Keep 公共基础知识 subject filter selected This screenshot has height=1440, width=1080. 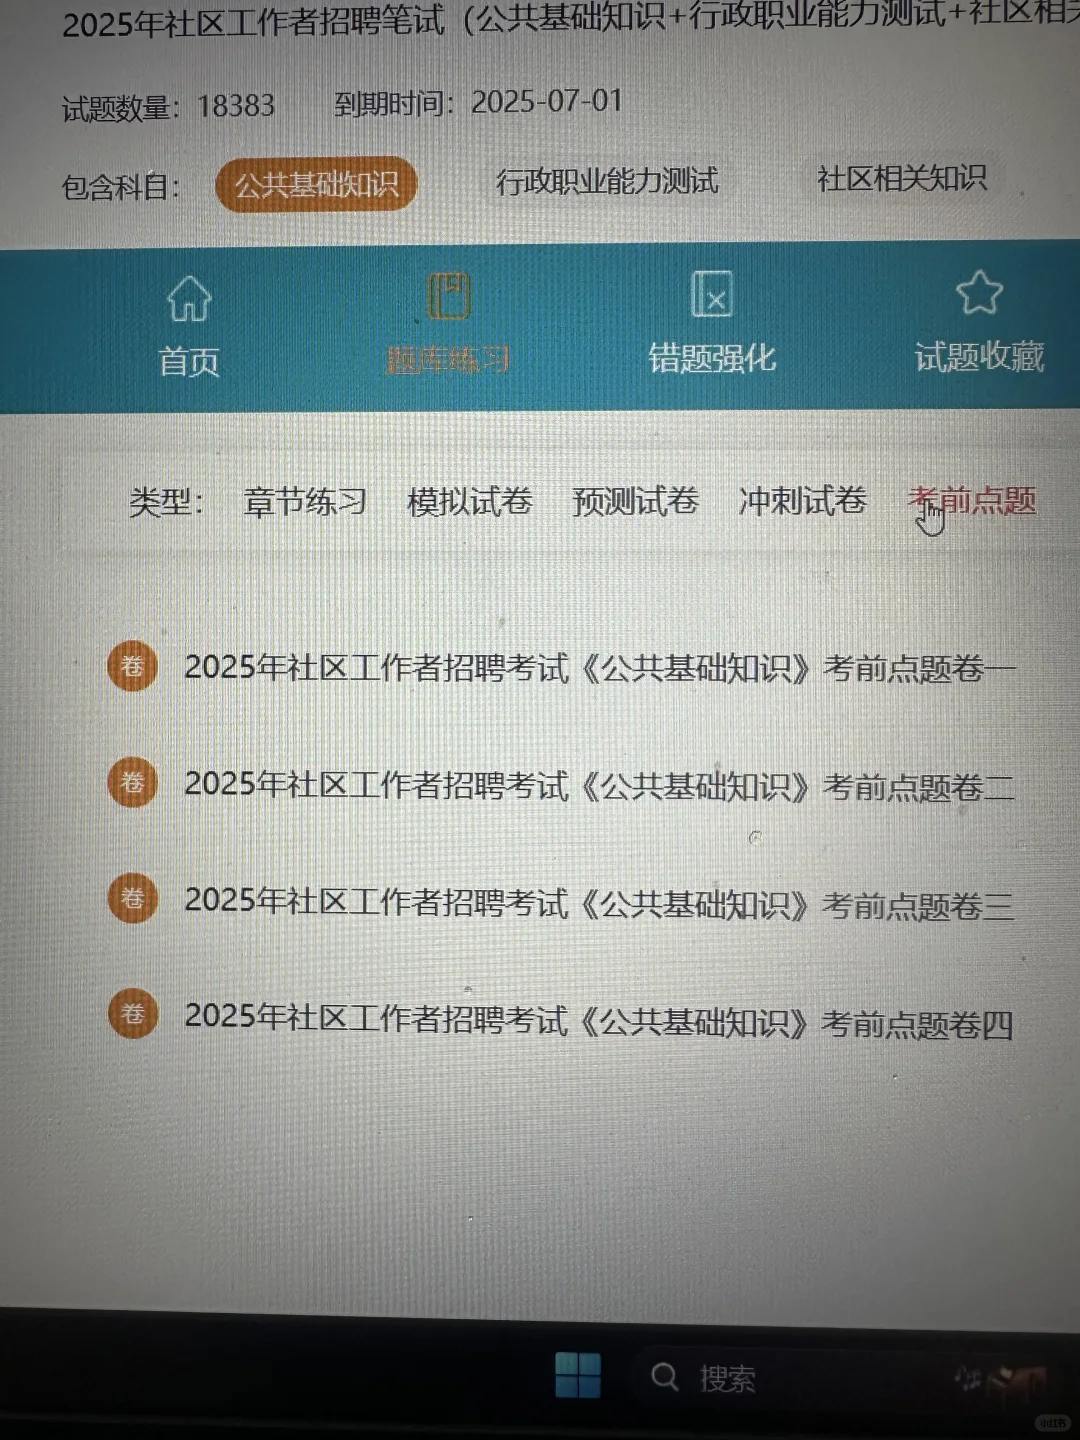(x=316, y=184)
